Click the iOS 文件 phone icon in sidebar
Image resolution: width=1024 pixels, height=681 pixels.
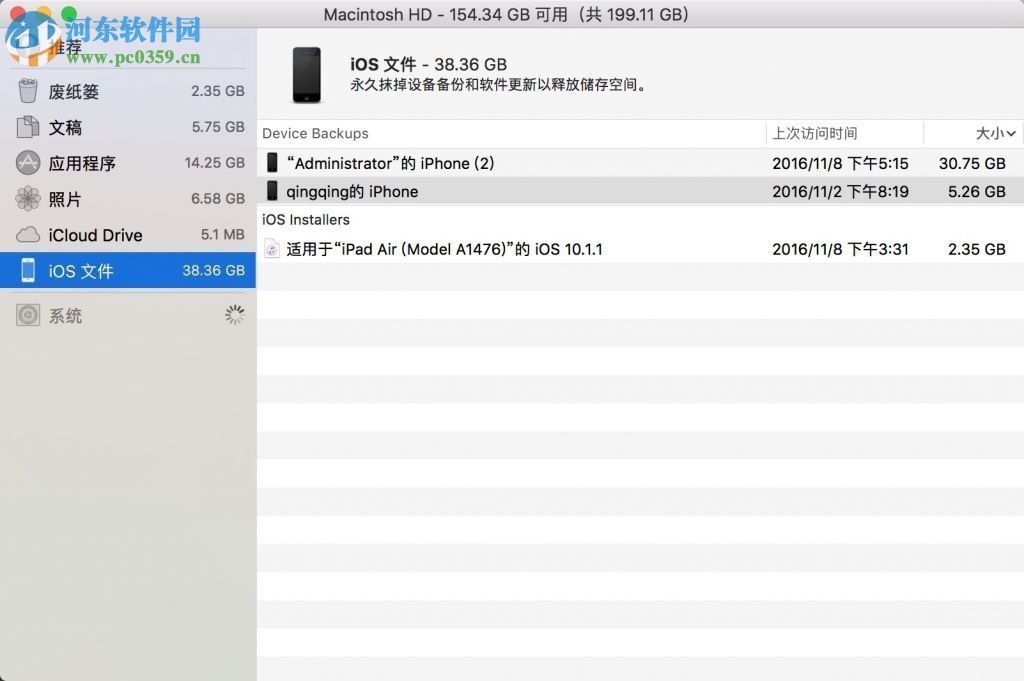[27, 270]
